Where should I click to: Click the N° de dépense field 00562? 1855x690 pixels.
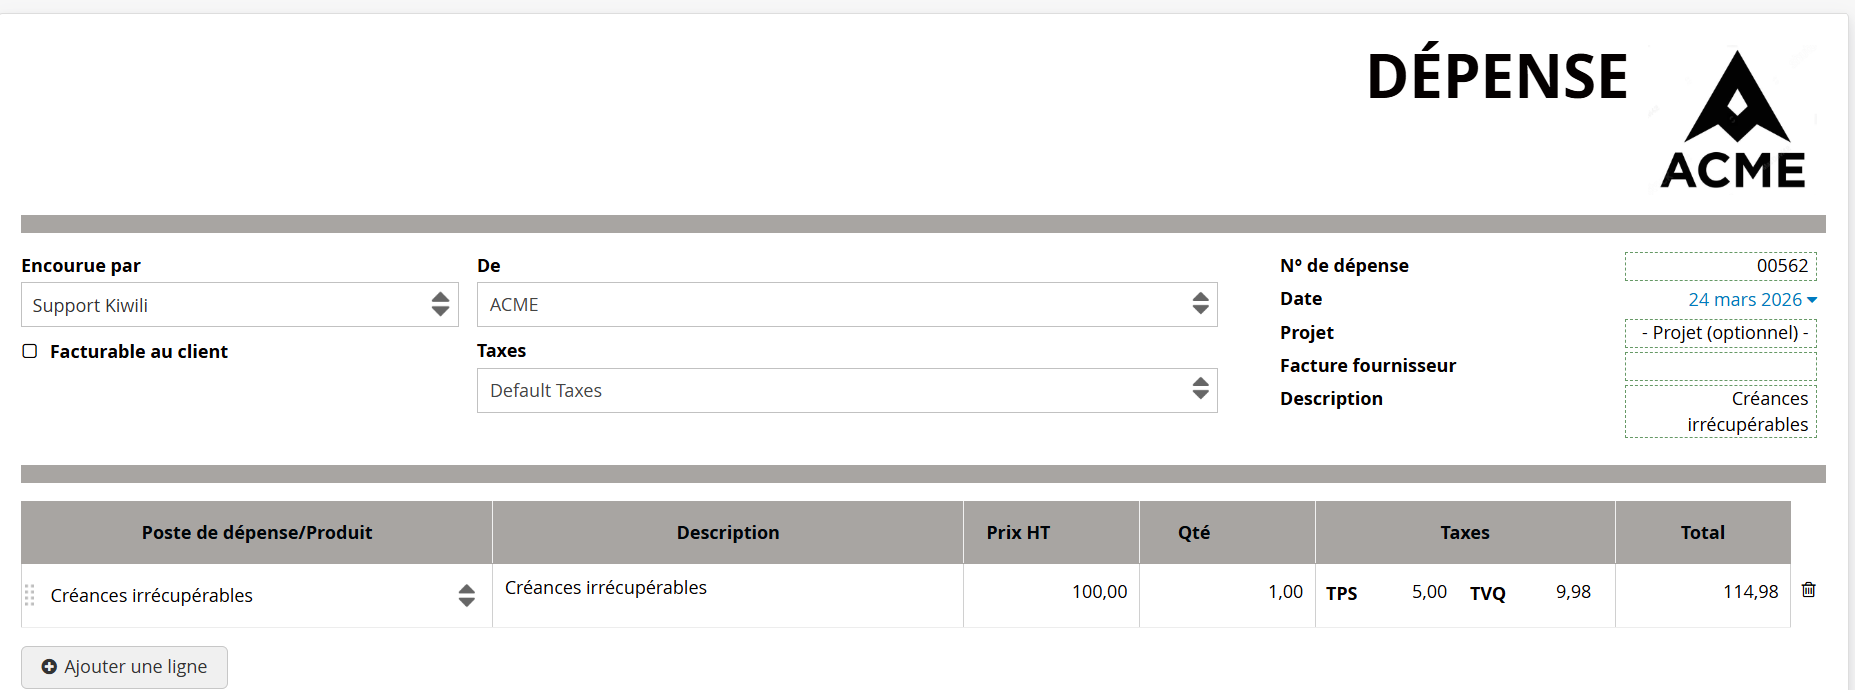point(1720,266)
